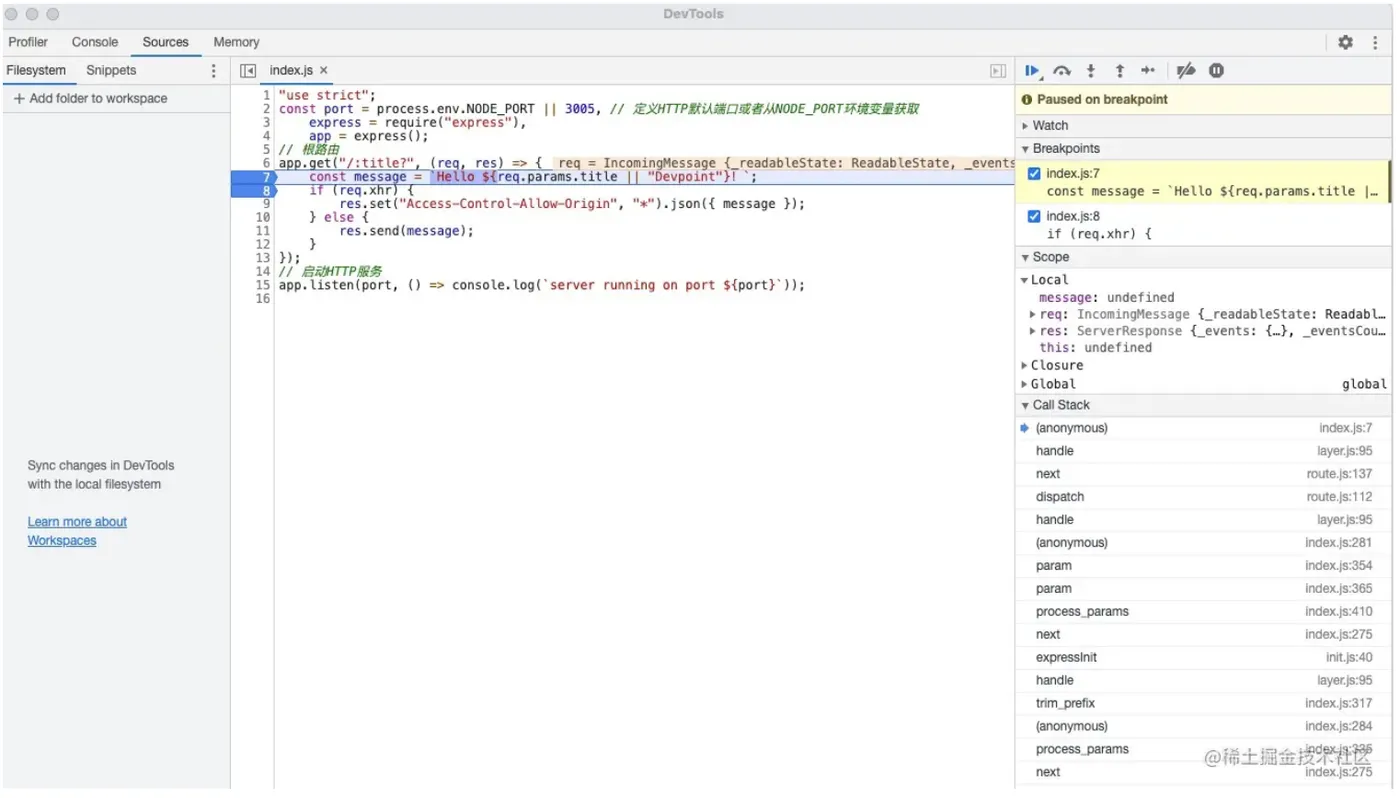Hide the navigator sidebar

click(248, 71)
